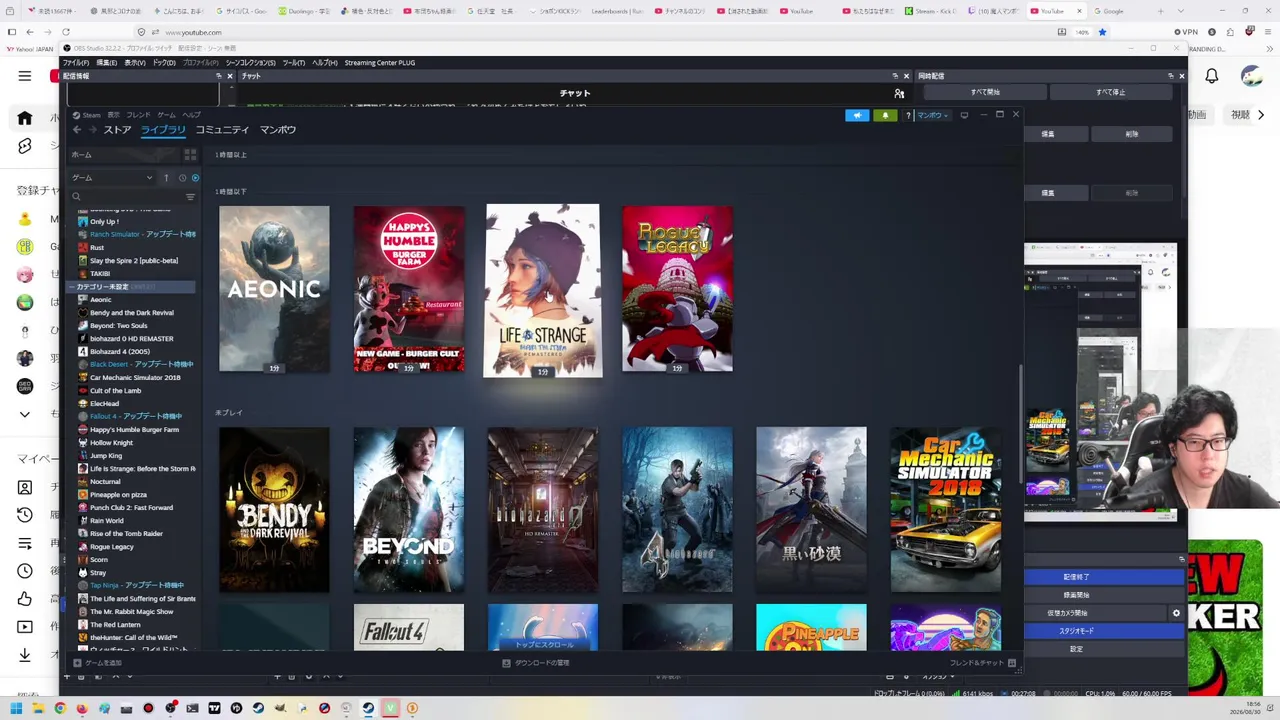
Task: Go to YouTube Home sidebar icon
Action: (25, 118)
